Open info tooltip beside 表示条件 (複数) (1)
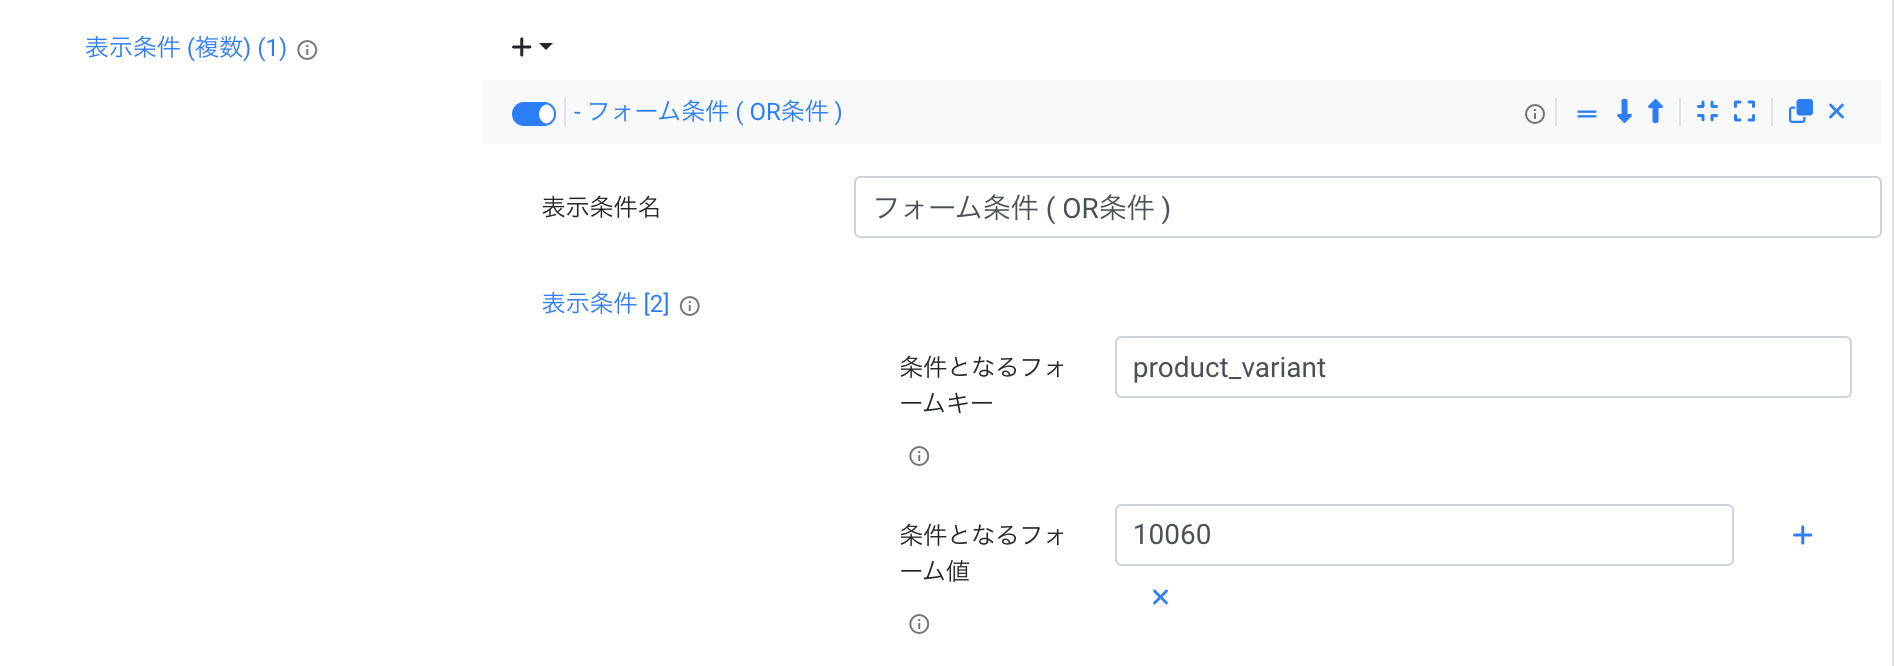1894x666 pixels. 308,50
